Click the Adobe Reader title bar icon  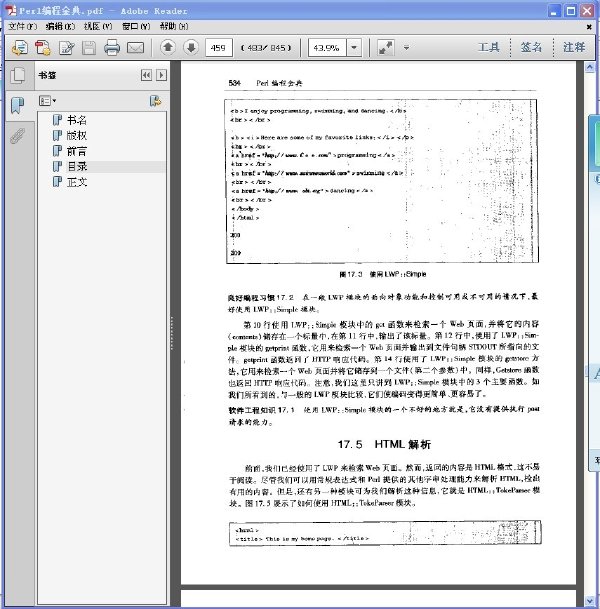[10, 10]
